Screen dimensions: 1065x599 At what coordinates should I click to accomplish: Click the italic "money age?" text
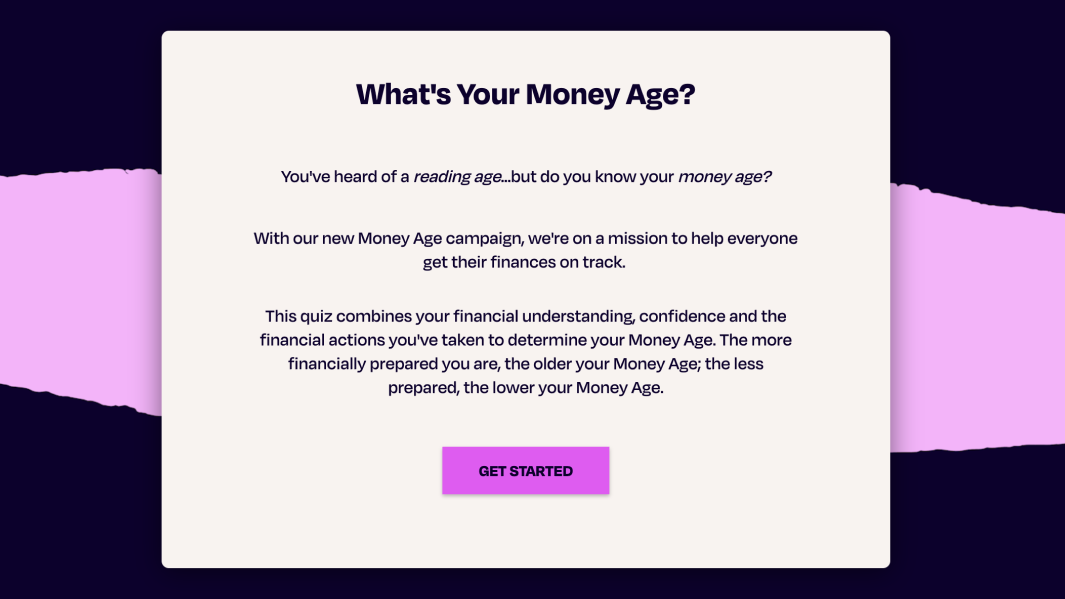pos(725,176)
